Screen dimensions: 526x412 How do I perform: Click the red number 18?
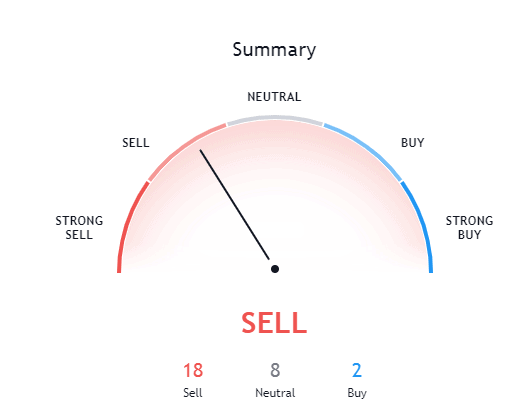[x=193, y=370]
